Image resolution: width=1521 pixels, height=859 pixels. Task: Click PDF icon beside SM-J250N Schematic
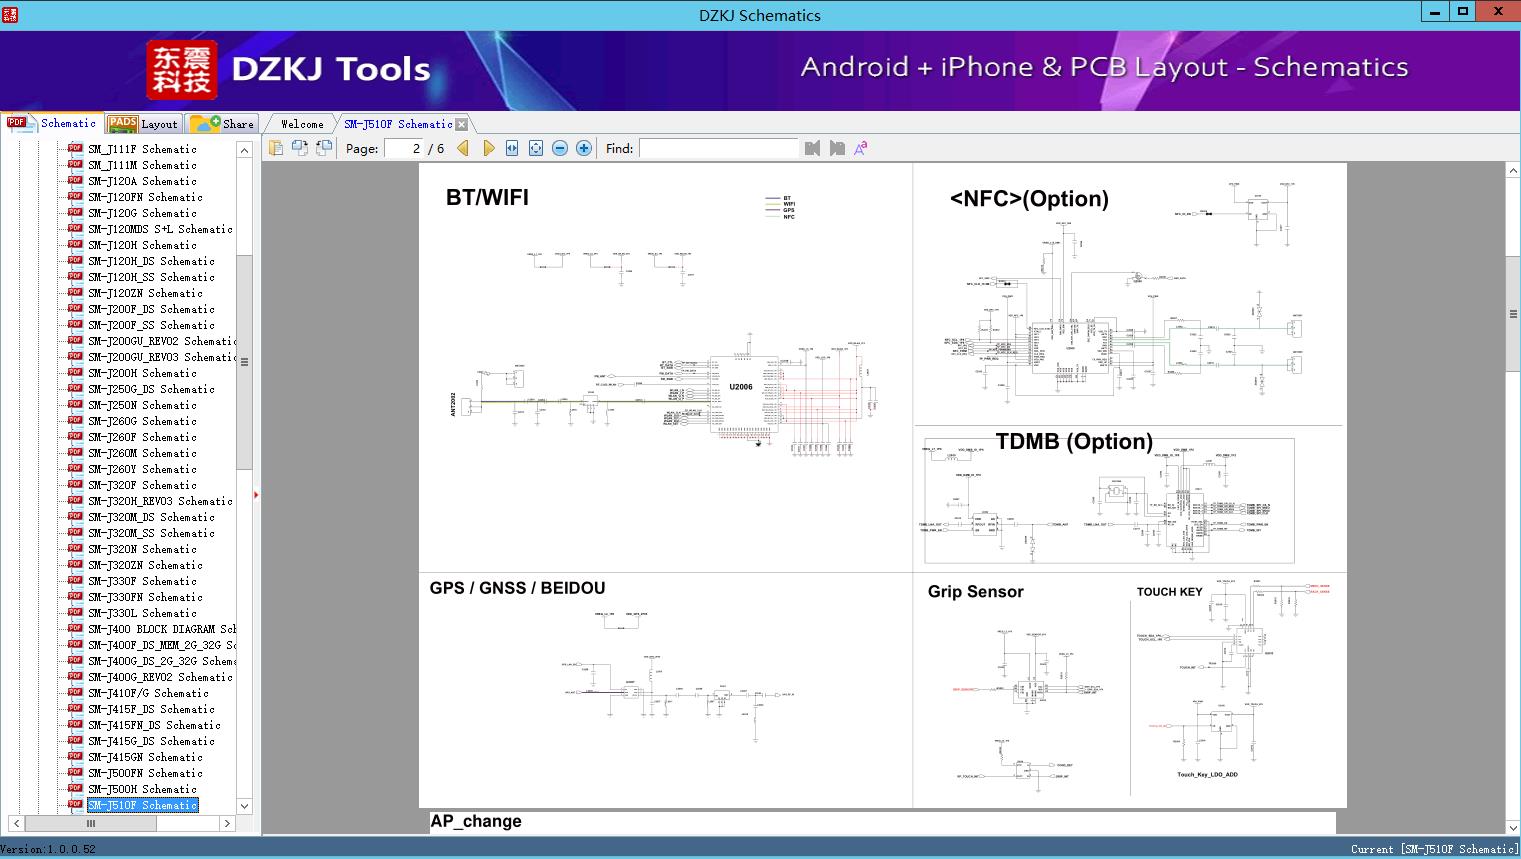point(75,404)
